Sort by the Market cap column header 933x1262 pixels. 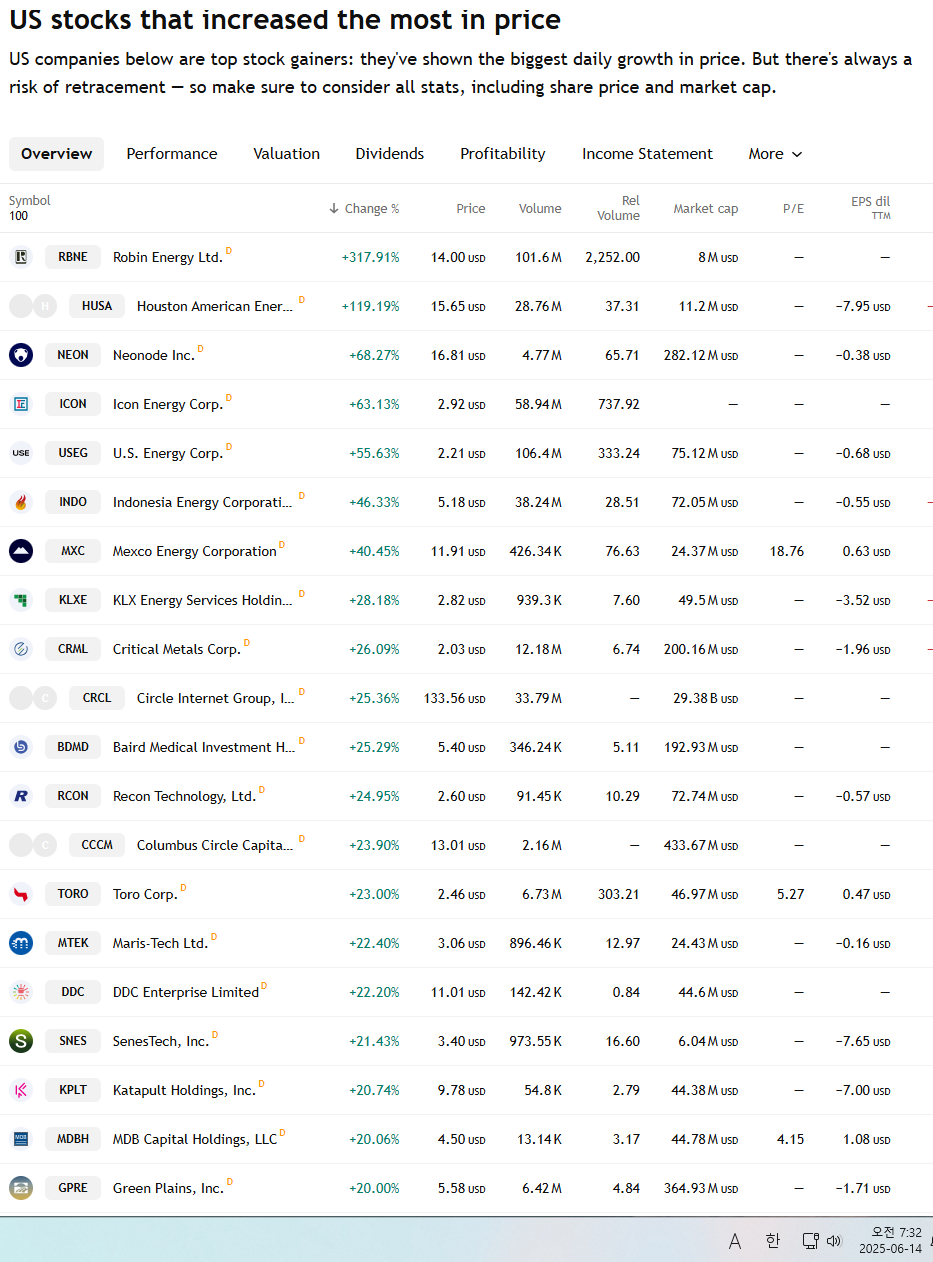706,208
